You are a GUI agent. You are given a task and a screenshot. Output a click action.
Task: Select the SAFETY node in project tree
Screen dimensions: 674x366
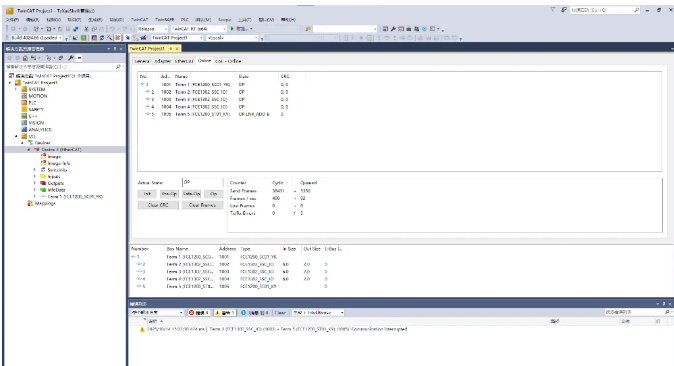tap(36, 110)
